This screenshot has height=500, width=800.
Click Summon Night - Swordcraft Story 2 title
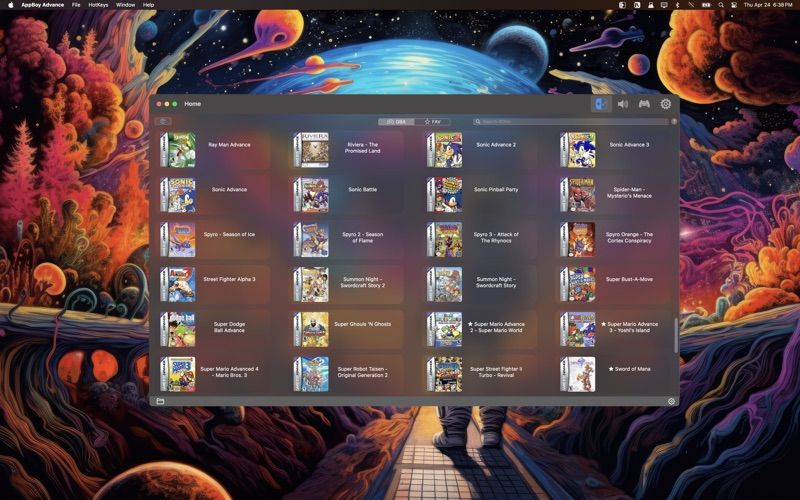pos(363,282)
